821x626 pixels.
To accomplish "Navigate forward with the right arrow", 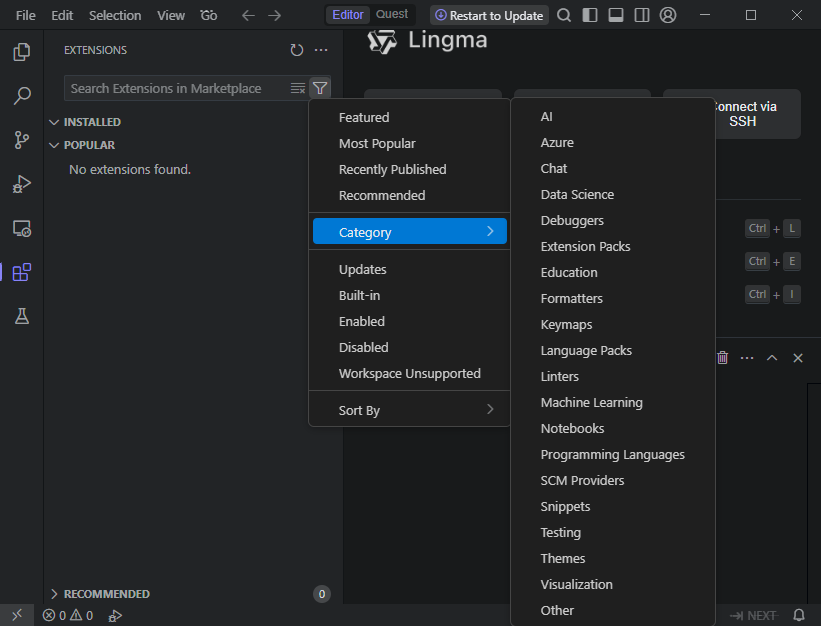I will pyautogui.click(x=274, y=15).
